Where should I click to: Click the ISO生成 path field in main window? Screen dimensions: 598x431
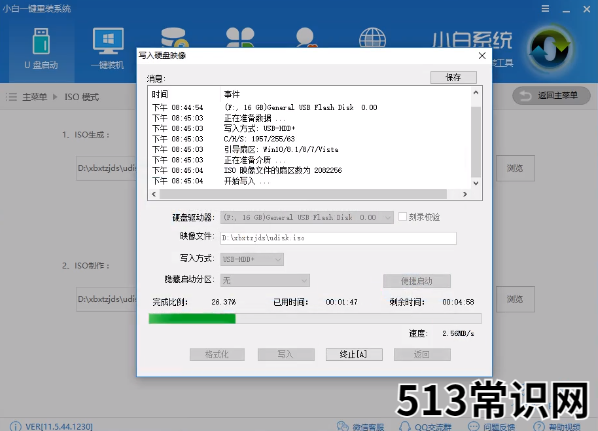[x=106, y=168]
